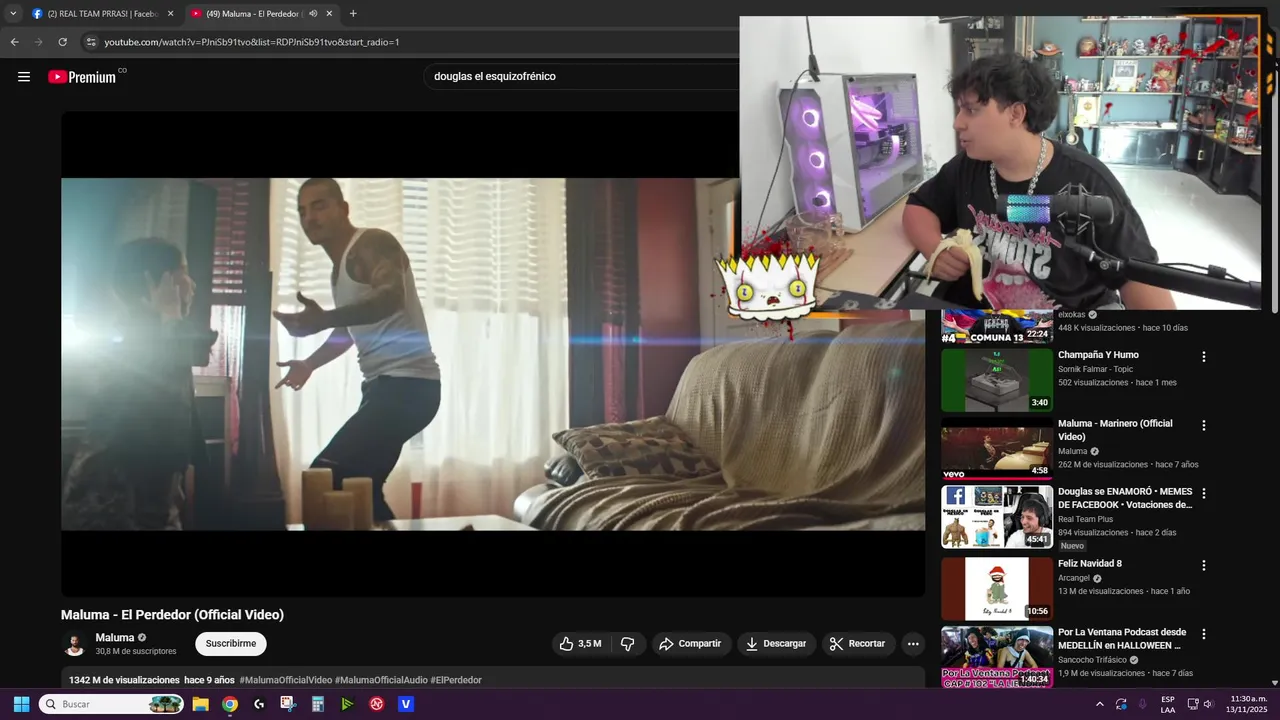Open system volume tray icon
Image resolution: width=1280 pixels, height=720 pixels.
tap(1208, 704)
